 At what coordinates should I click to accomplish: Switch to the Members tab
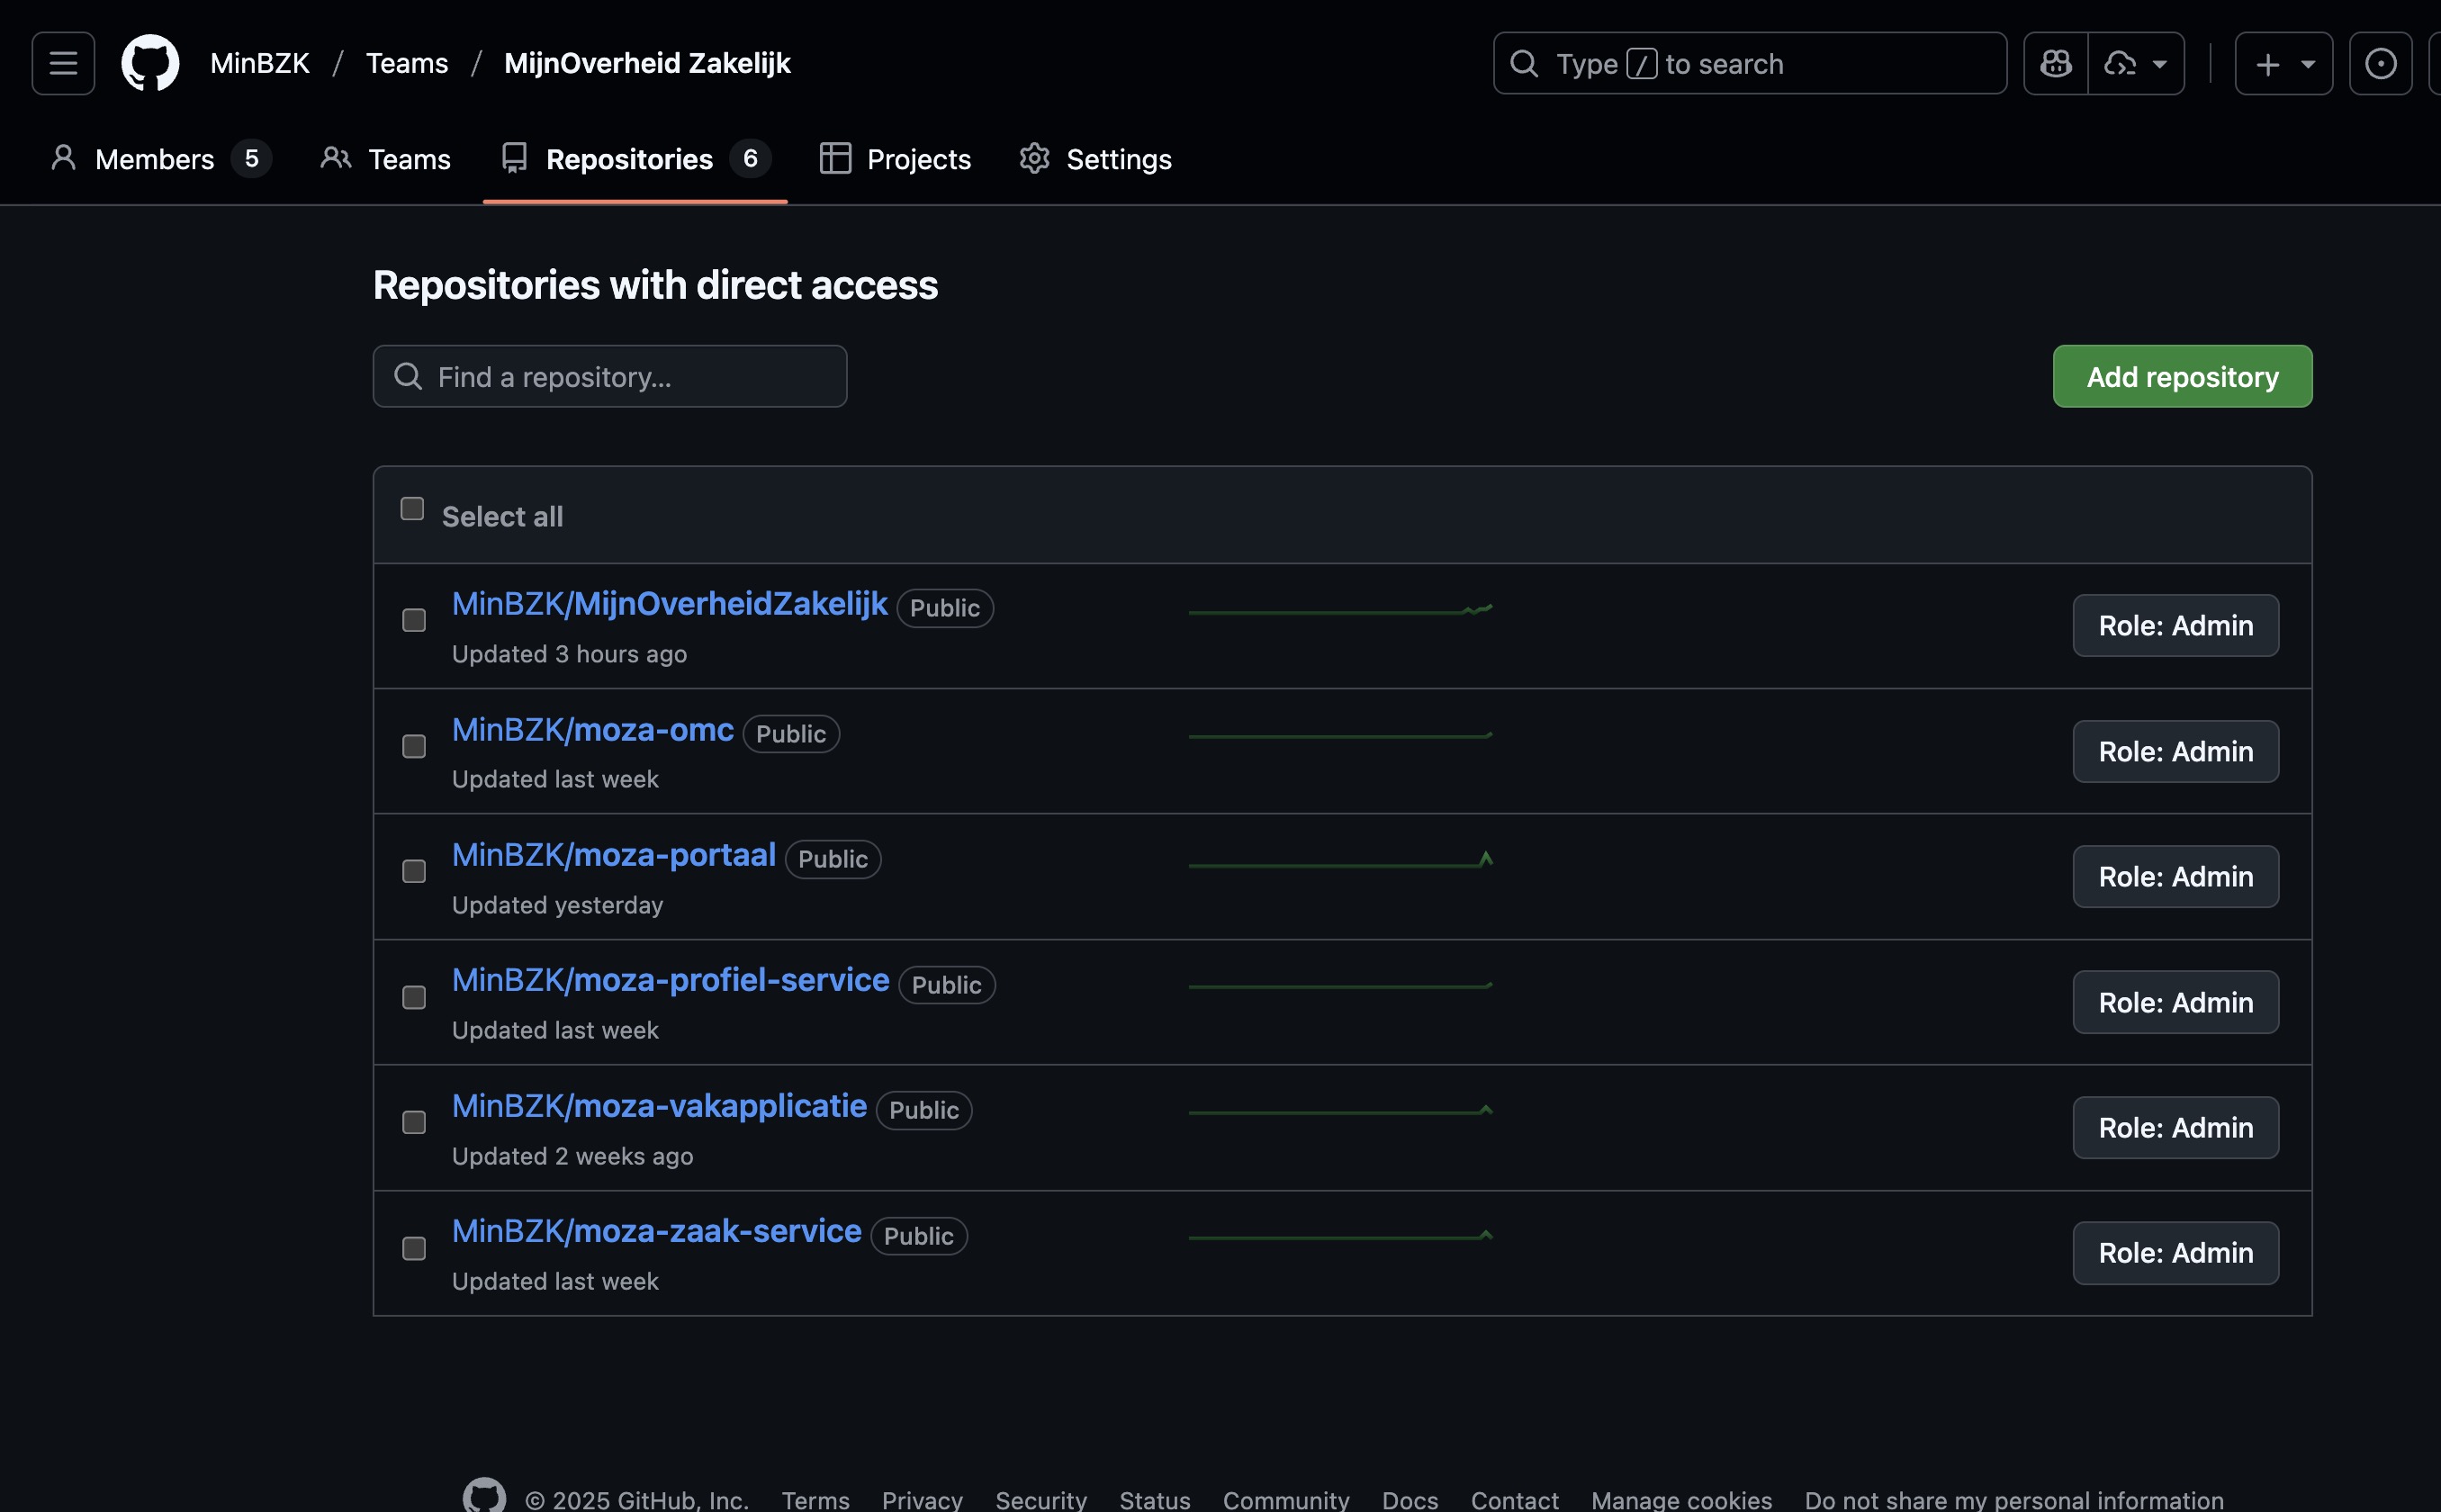[x=155, y=158]
